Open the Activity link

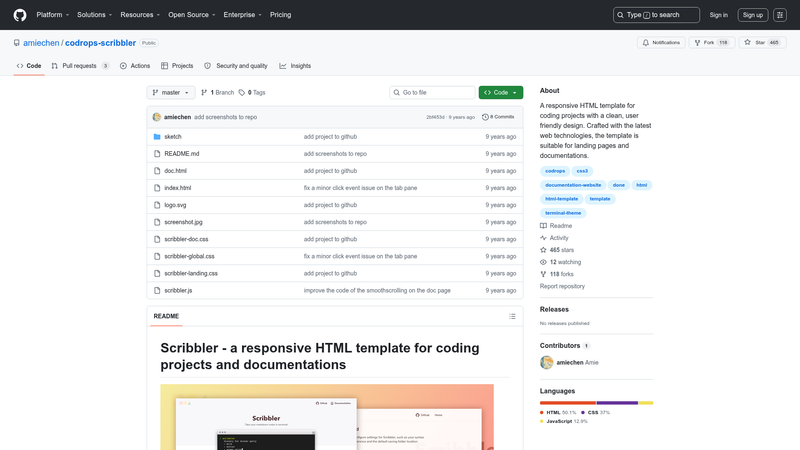click(554, 238)
